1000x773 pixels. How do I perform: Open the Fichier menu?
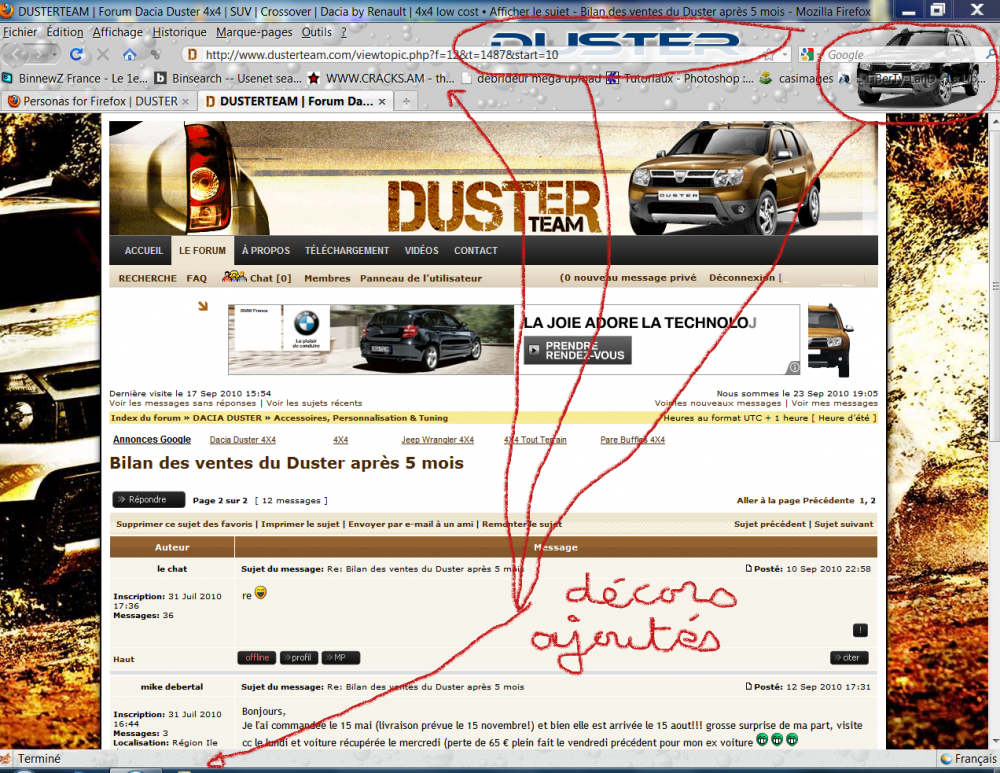point(20,32)
